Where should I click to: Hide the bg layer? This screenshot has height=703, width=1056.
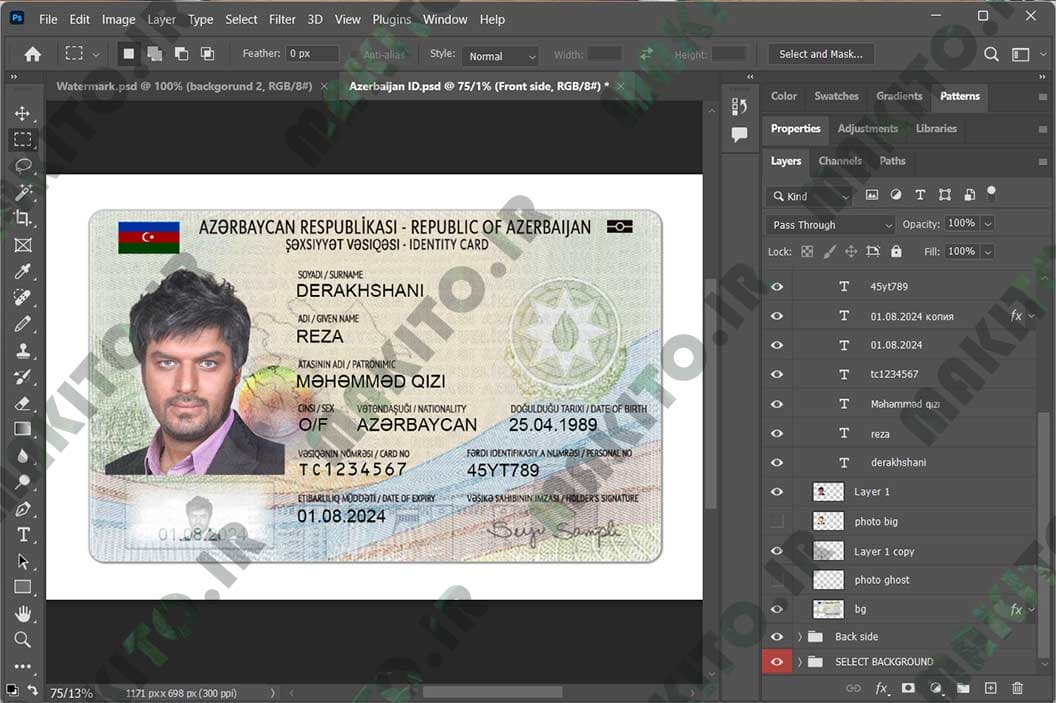pos(777,609)
